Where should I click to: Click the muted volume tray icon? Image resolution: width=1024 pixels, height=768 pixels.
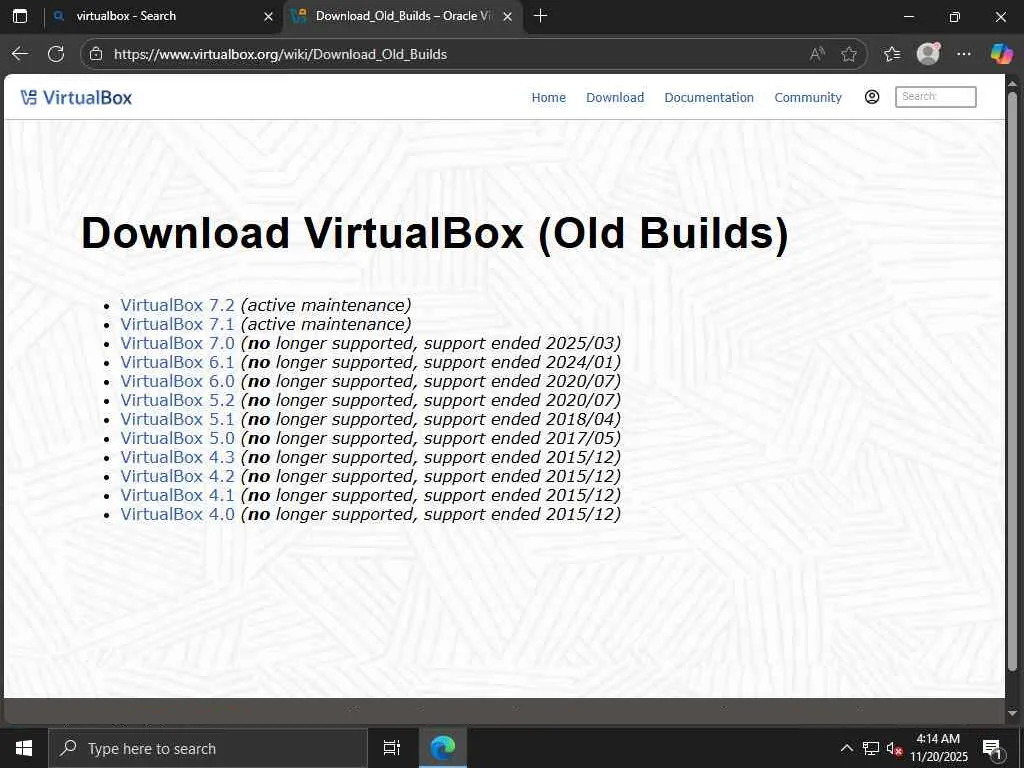tap(895, 748)
